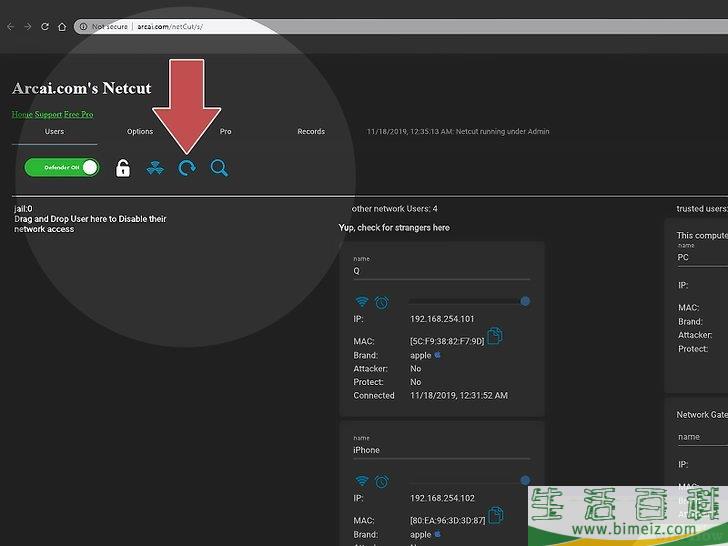728x546 pixels.
Task: Reload the page with browser refresh icon
Action: 45,26
